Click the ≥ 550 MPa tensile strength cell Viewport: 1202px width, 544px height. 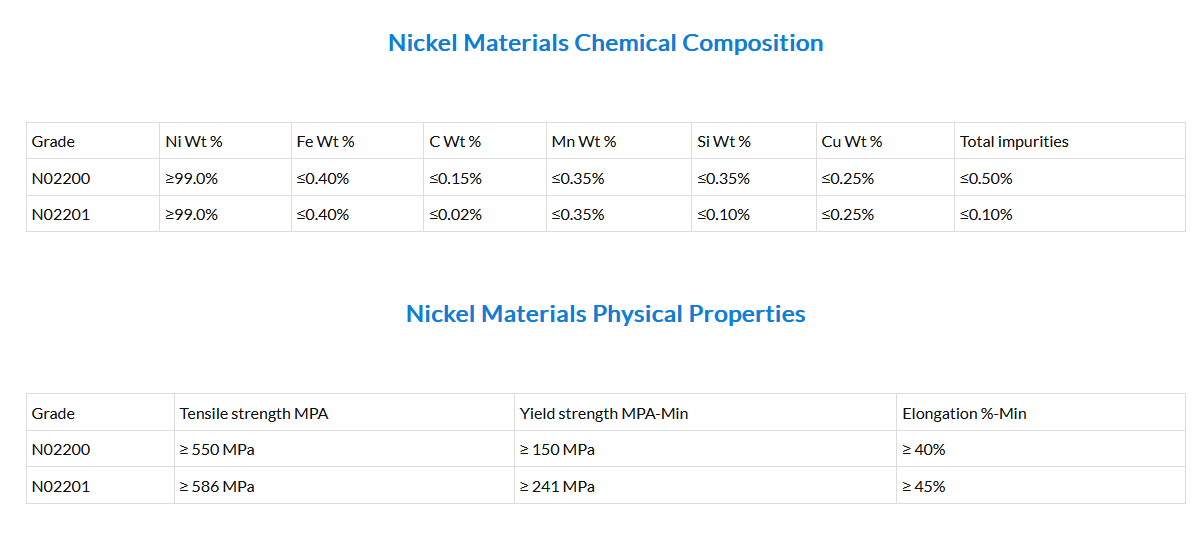point(217,450)
